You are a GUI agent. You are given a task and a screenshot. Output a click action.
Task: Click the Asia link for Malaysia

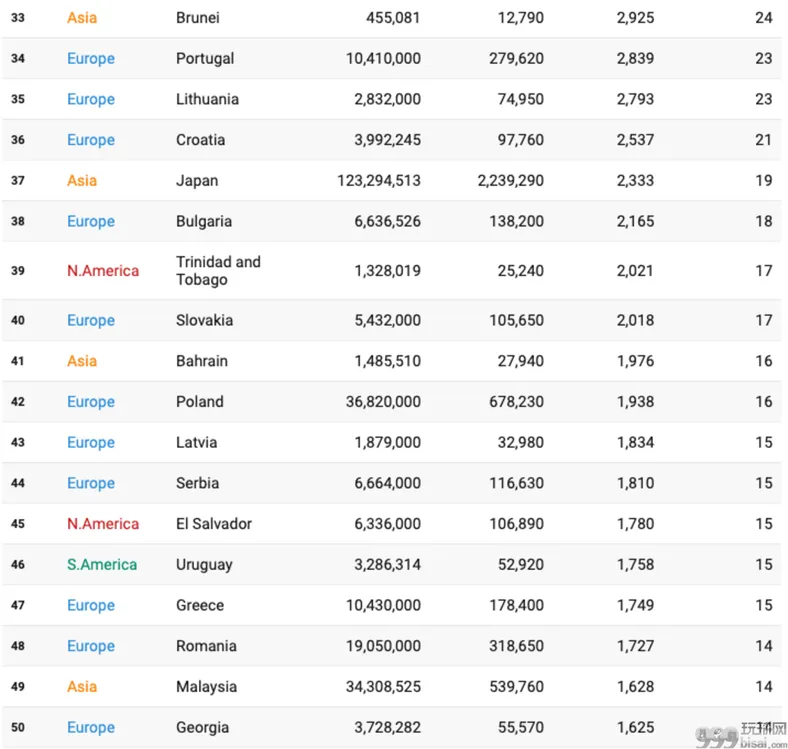click(x=82, y=687)
